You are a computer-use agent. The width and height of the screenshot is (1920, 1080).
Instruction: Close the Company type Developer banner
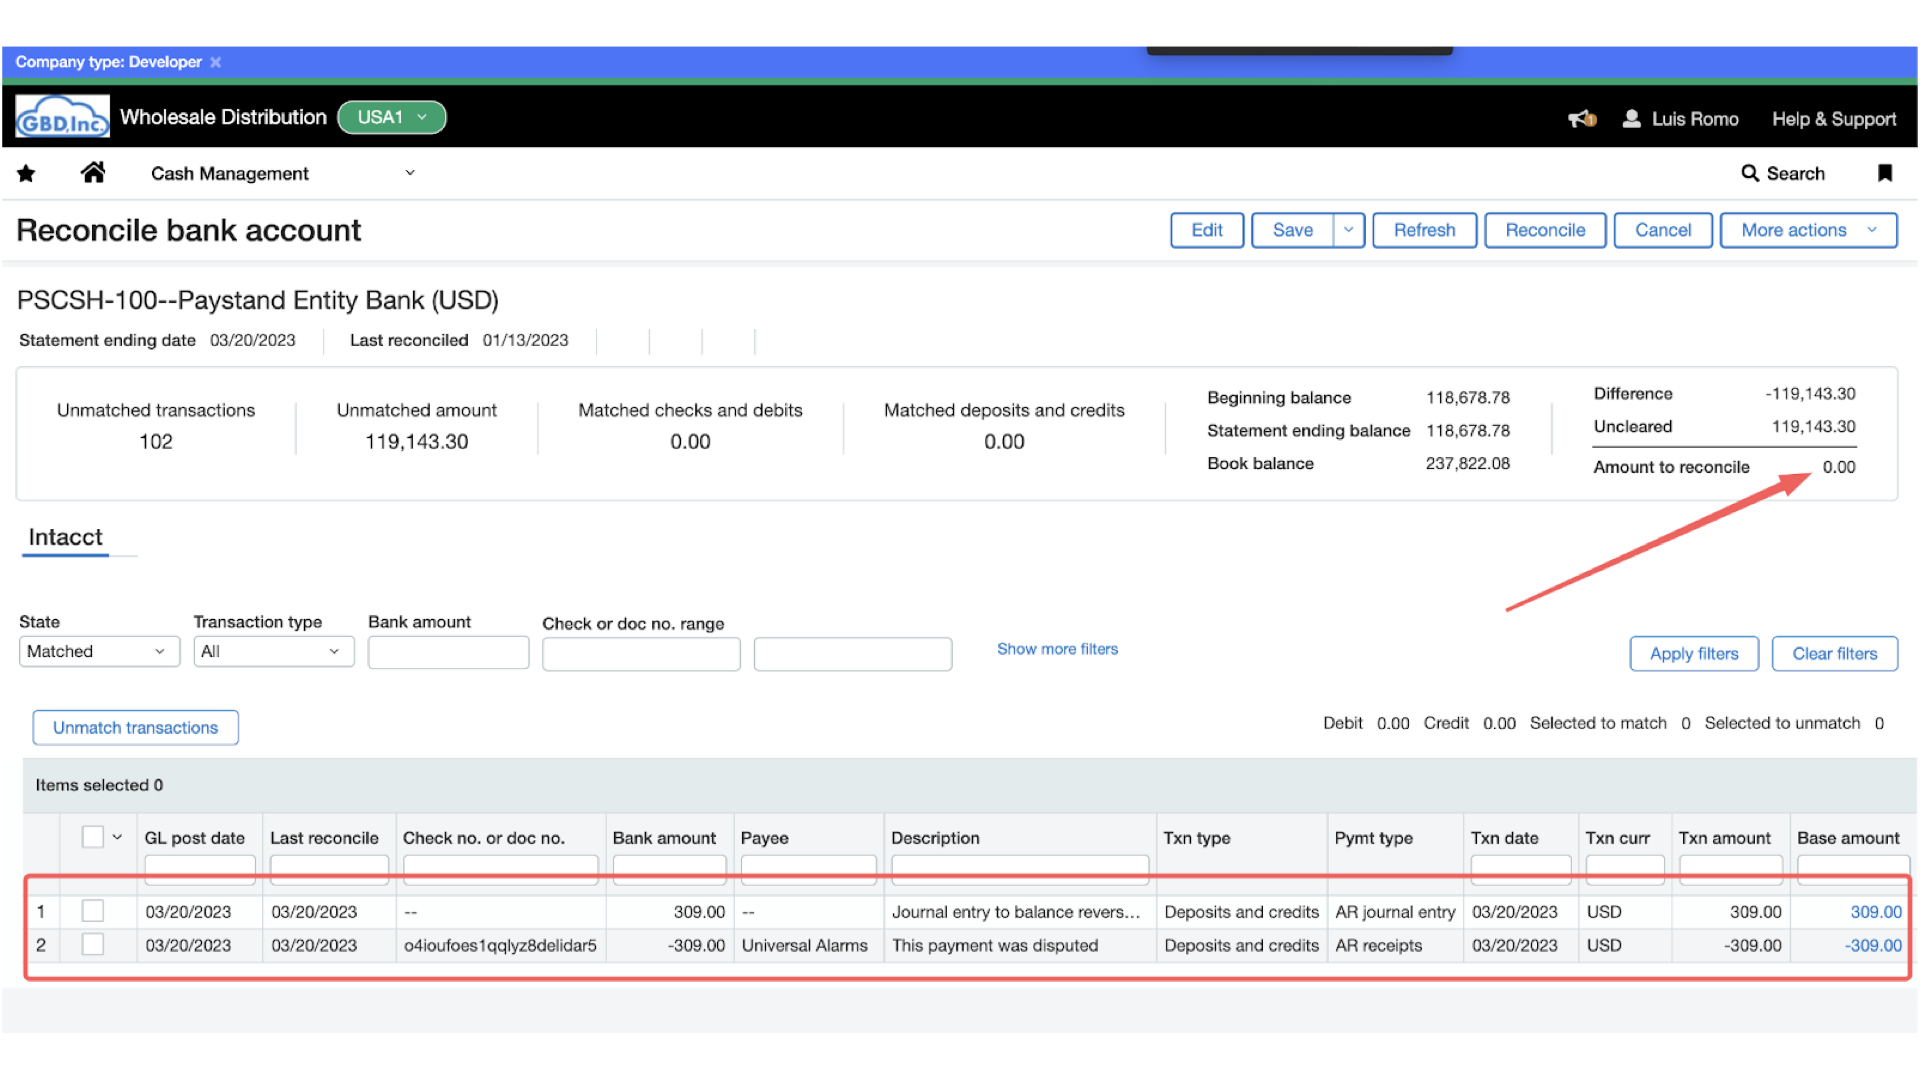[215, 62]
